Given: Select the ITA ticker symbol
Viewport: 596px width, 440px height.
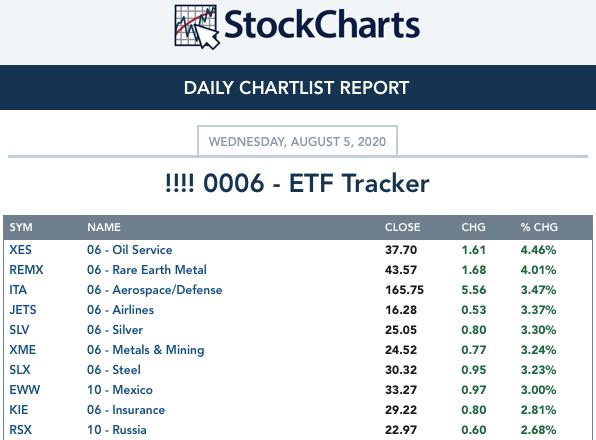Looking at the screenshot, I should click(18, 290).
